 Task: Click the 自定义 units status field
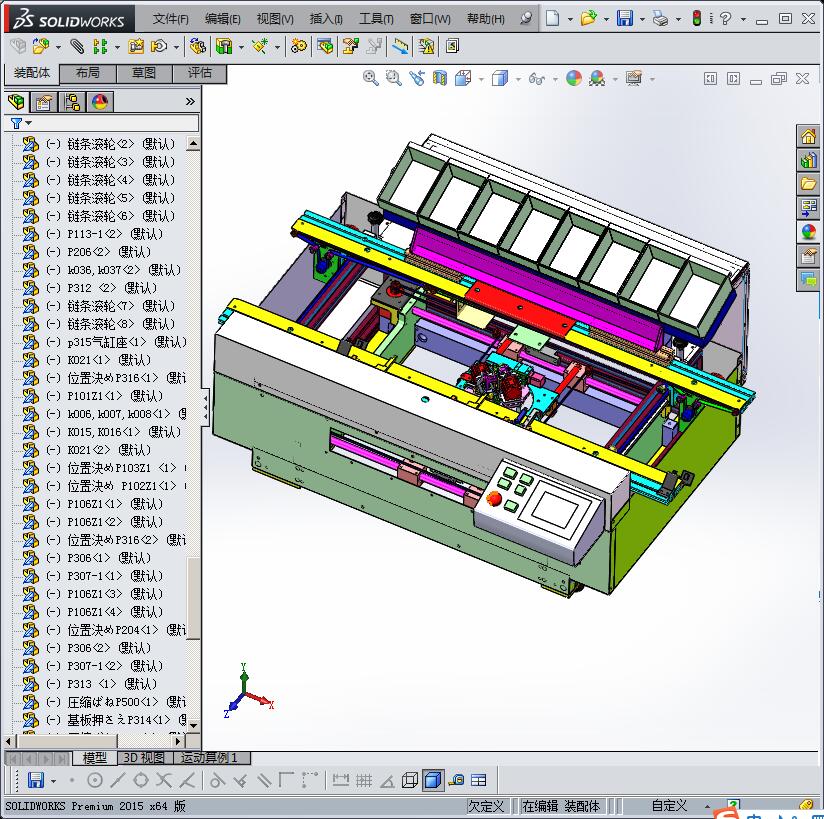[x=668, y=806]
